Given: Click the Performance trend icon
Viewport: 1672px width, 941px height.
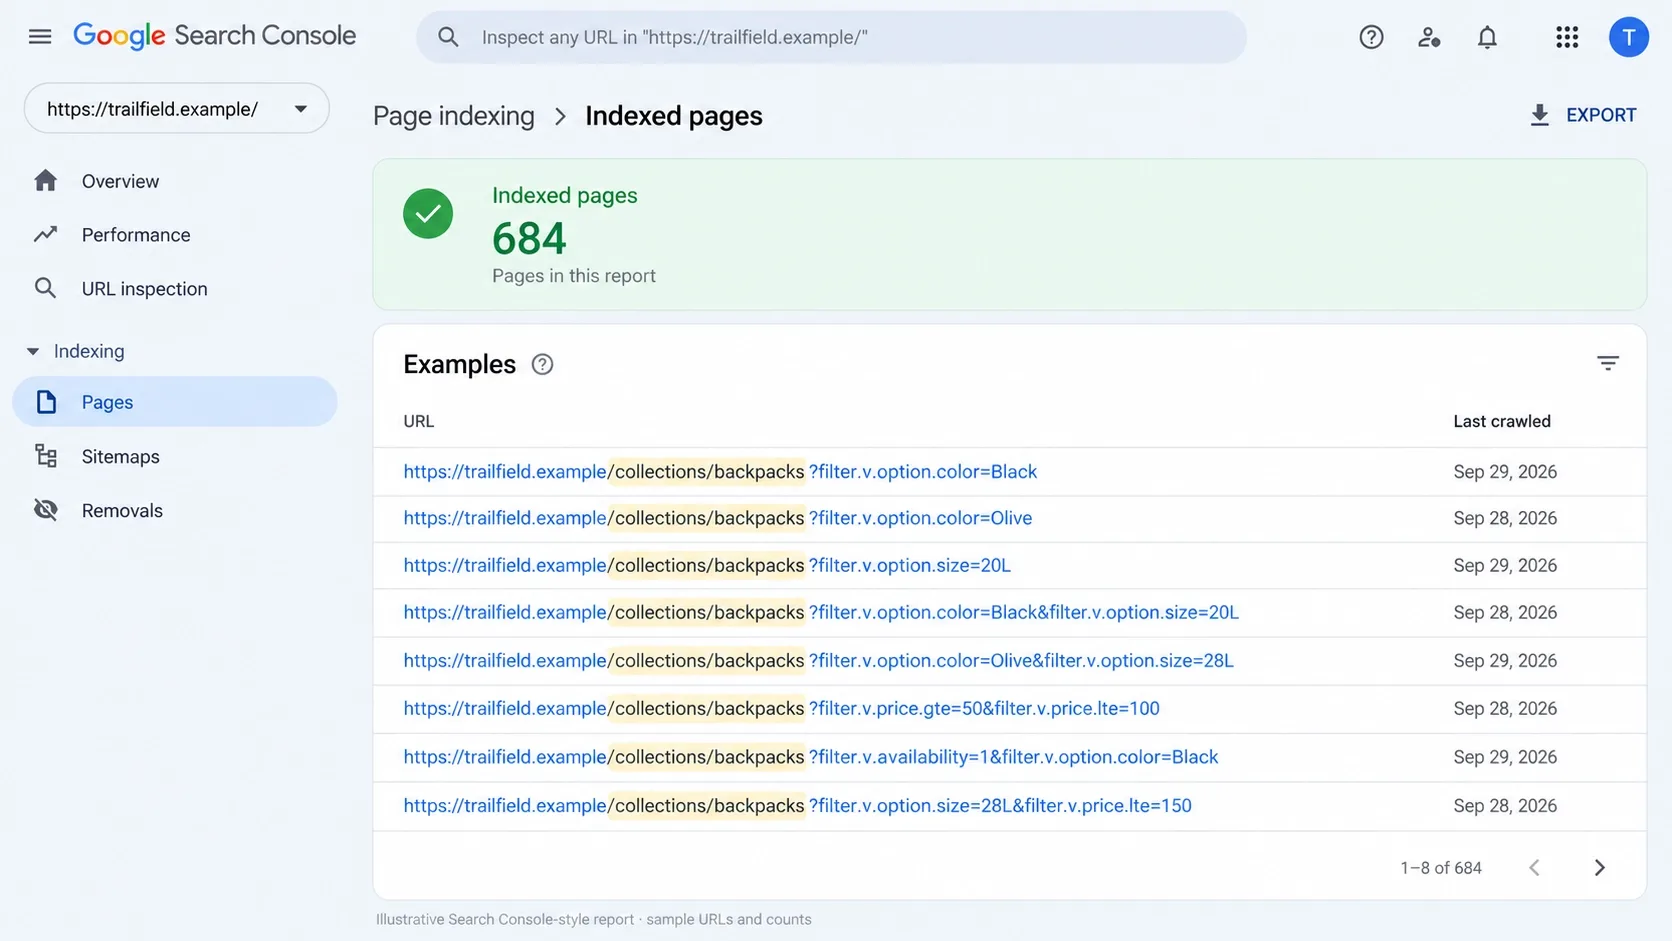Looking at the screenshot, I should click(45, 234).
